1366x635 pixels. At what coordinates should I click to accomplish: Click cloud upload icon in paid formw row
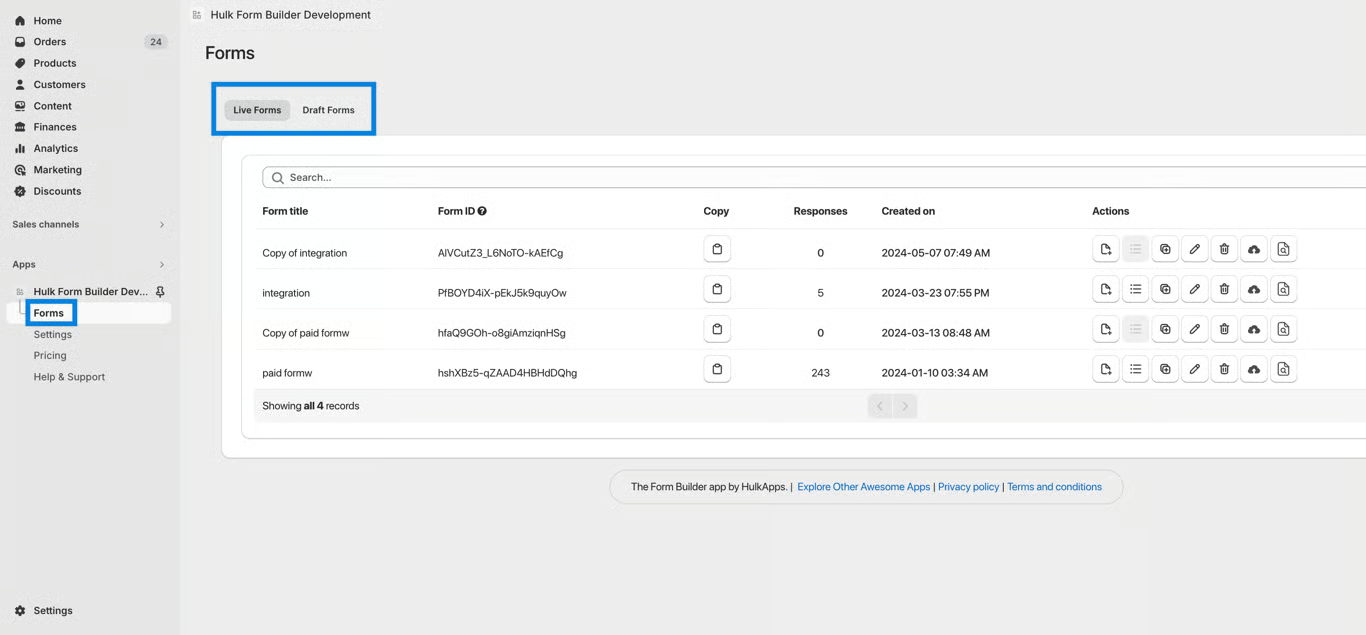1254,369
